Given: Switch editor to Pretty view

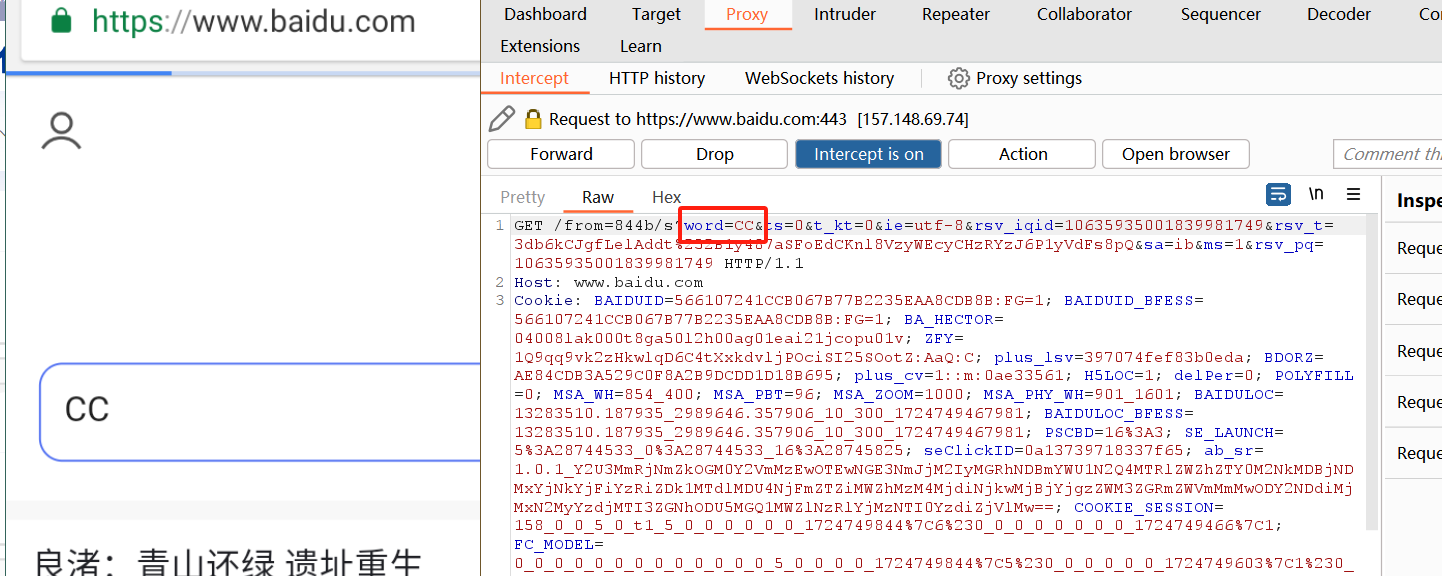Looking at the screenshot, I should tap(522, 197).
